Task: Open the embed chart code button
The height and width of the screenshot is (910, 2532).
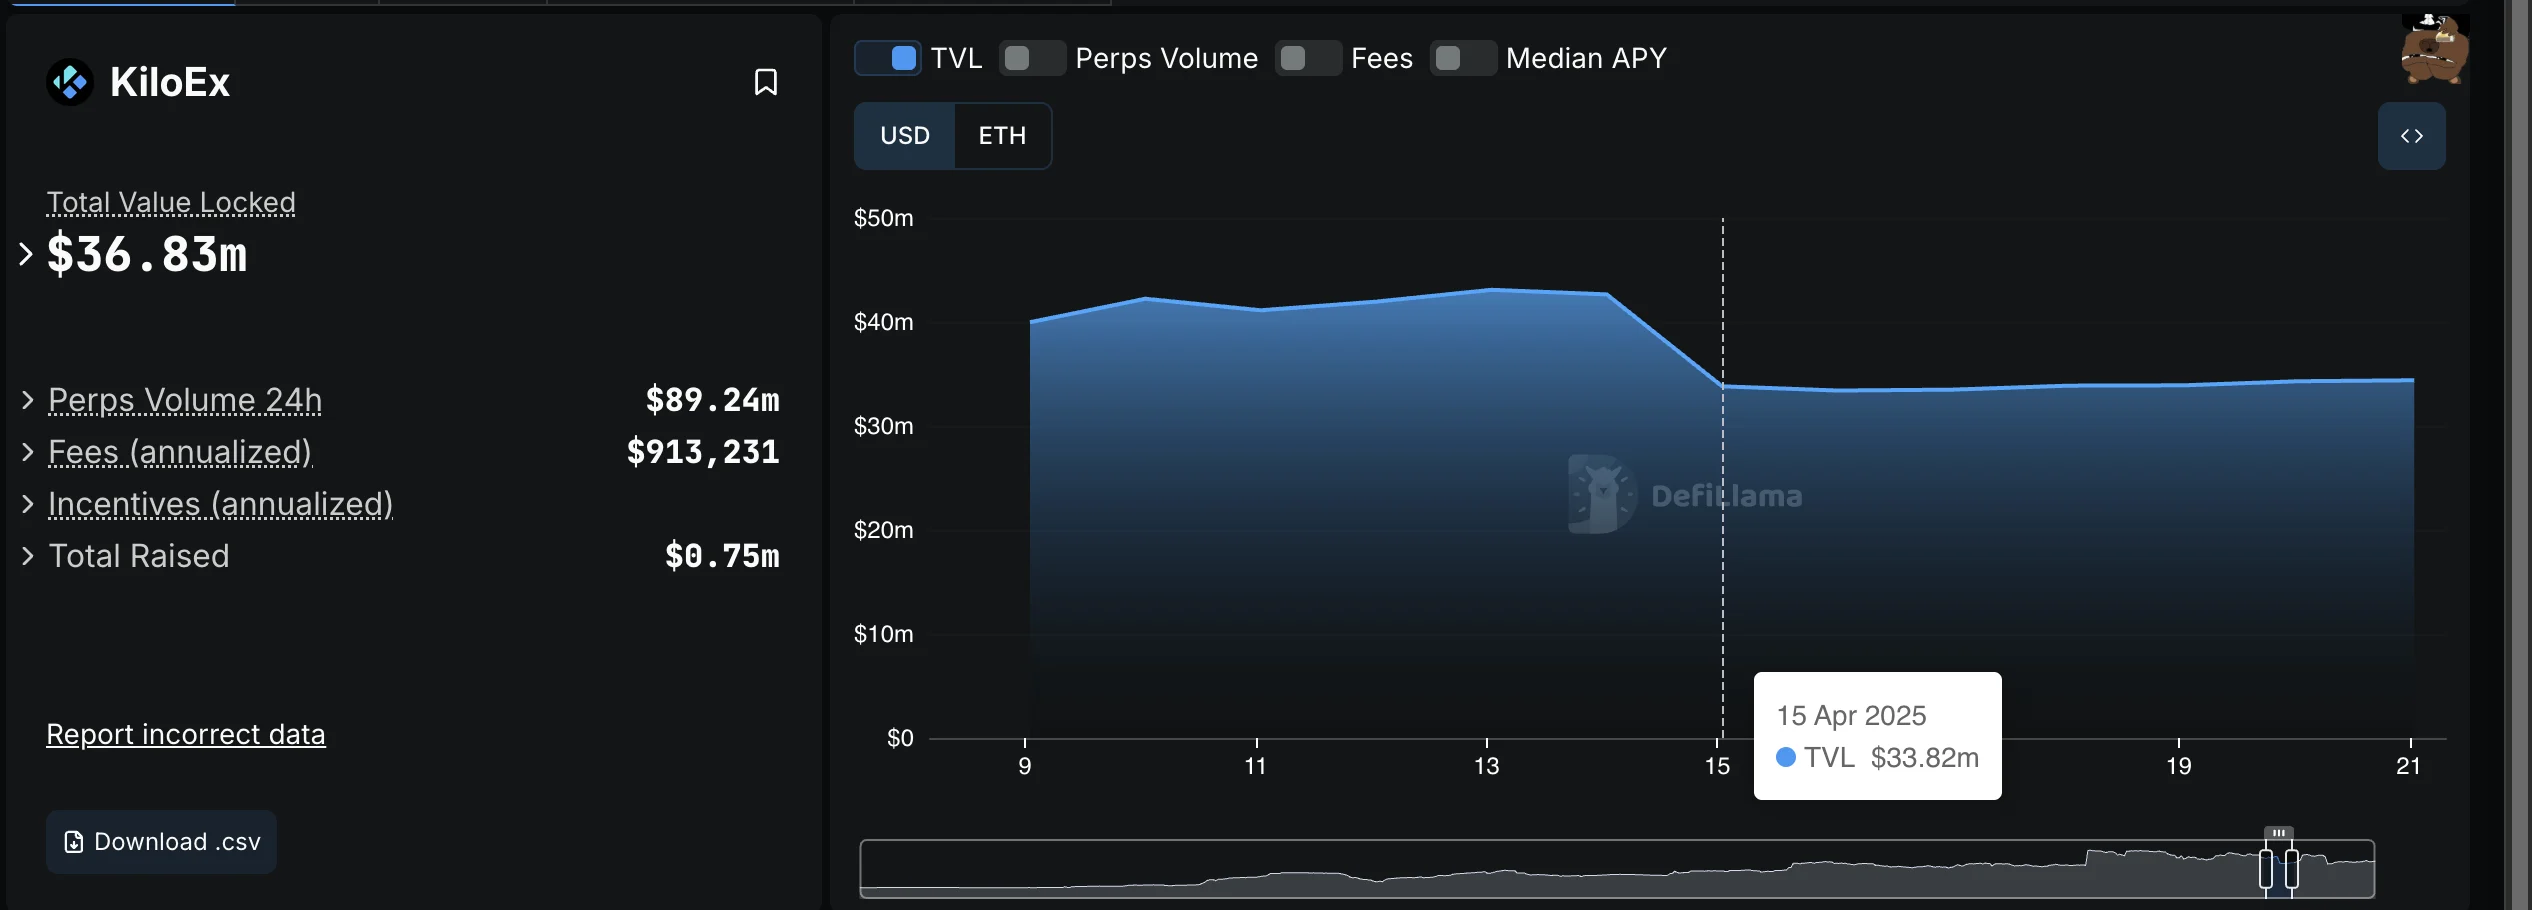Action: [2411, 136]
